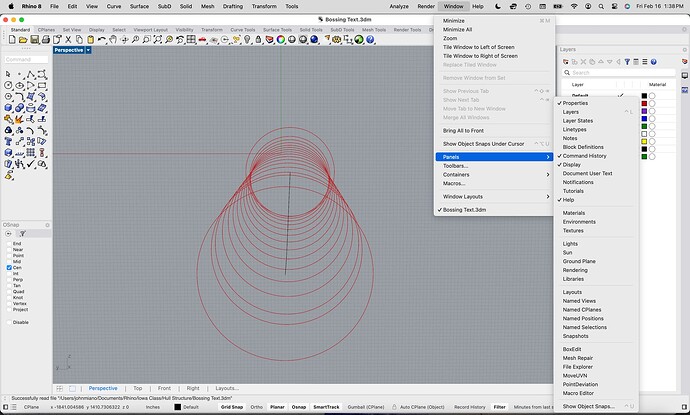
Task: Open the OSnap panel gear menu
Action: (48, 225)
